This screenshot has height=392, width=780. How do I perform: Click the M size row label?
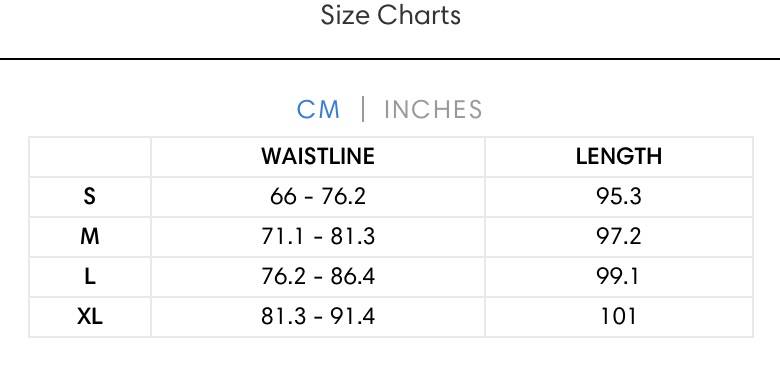90,237
